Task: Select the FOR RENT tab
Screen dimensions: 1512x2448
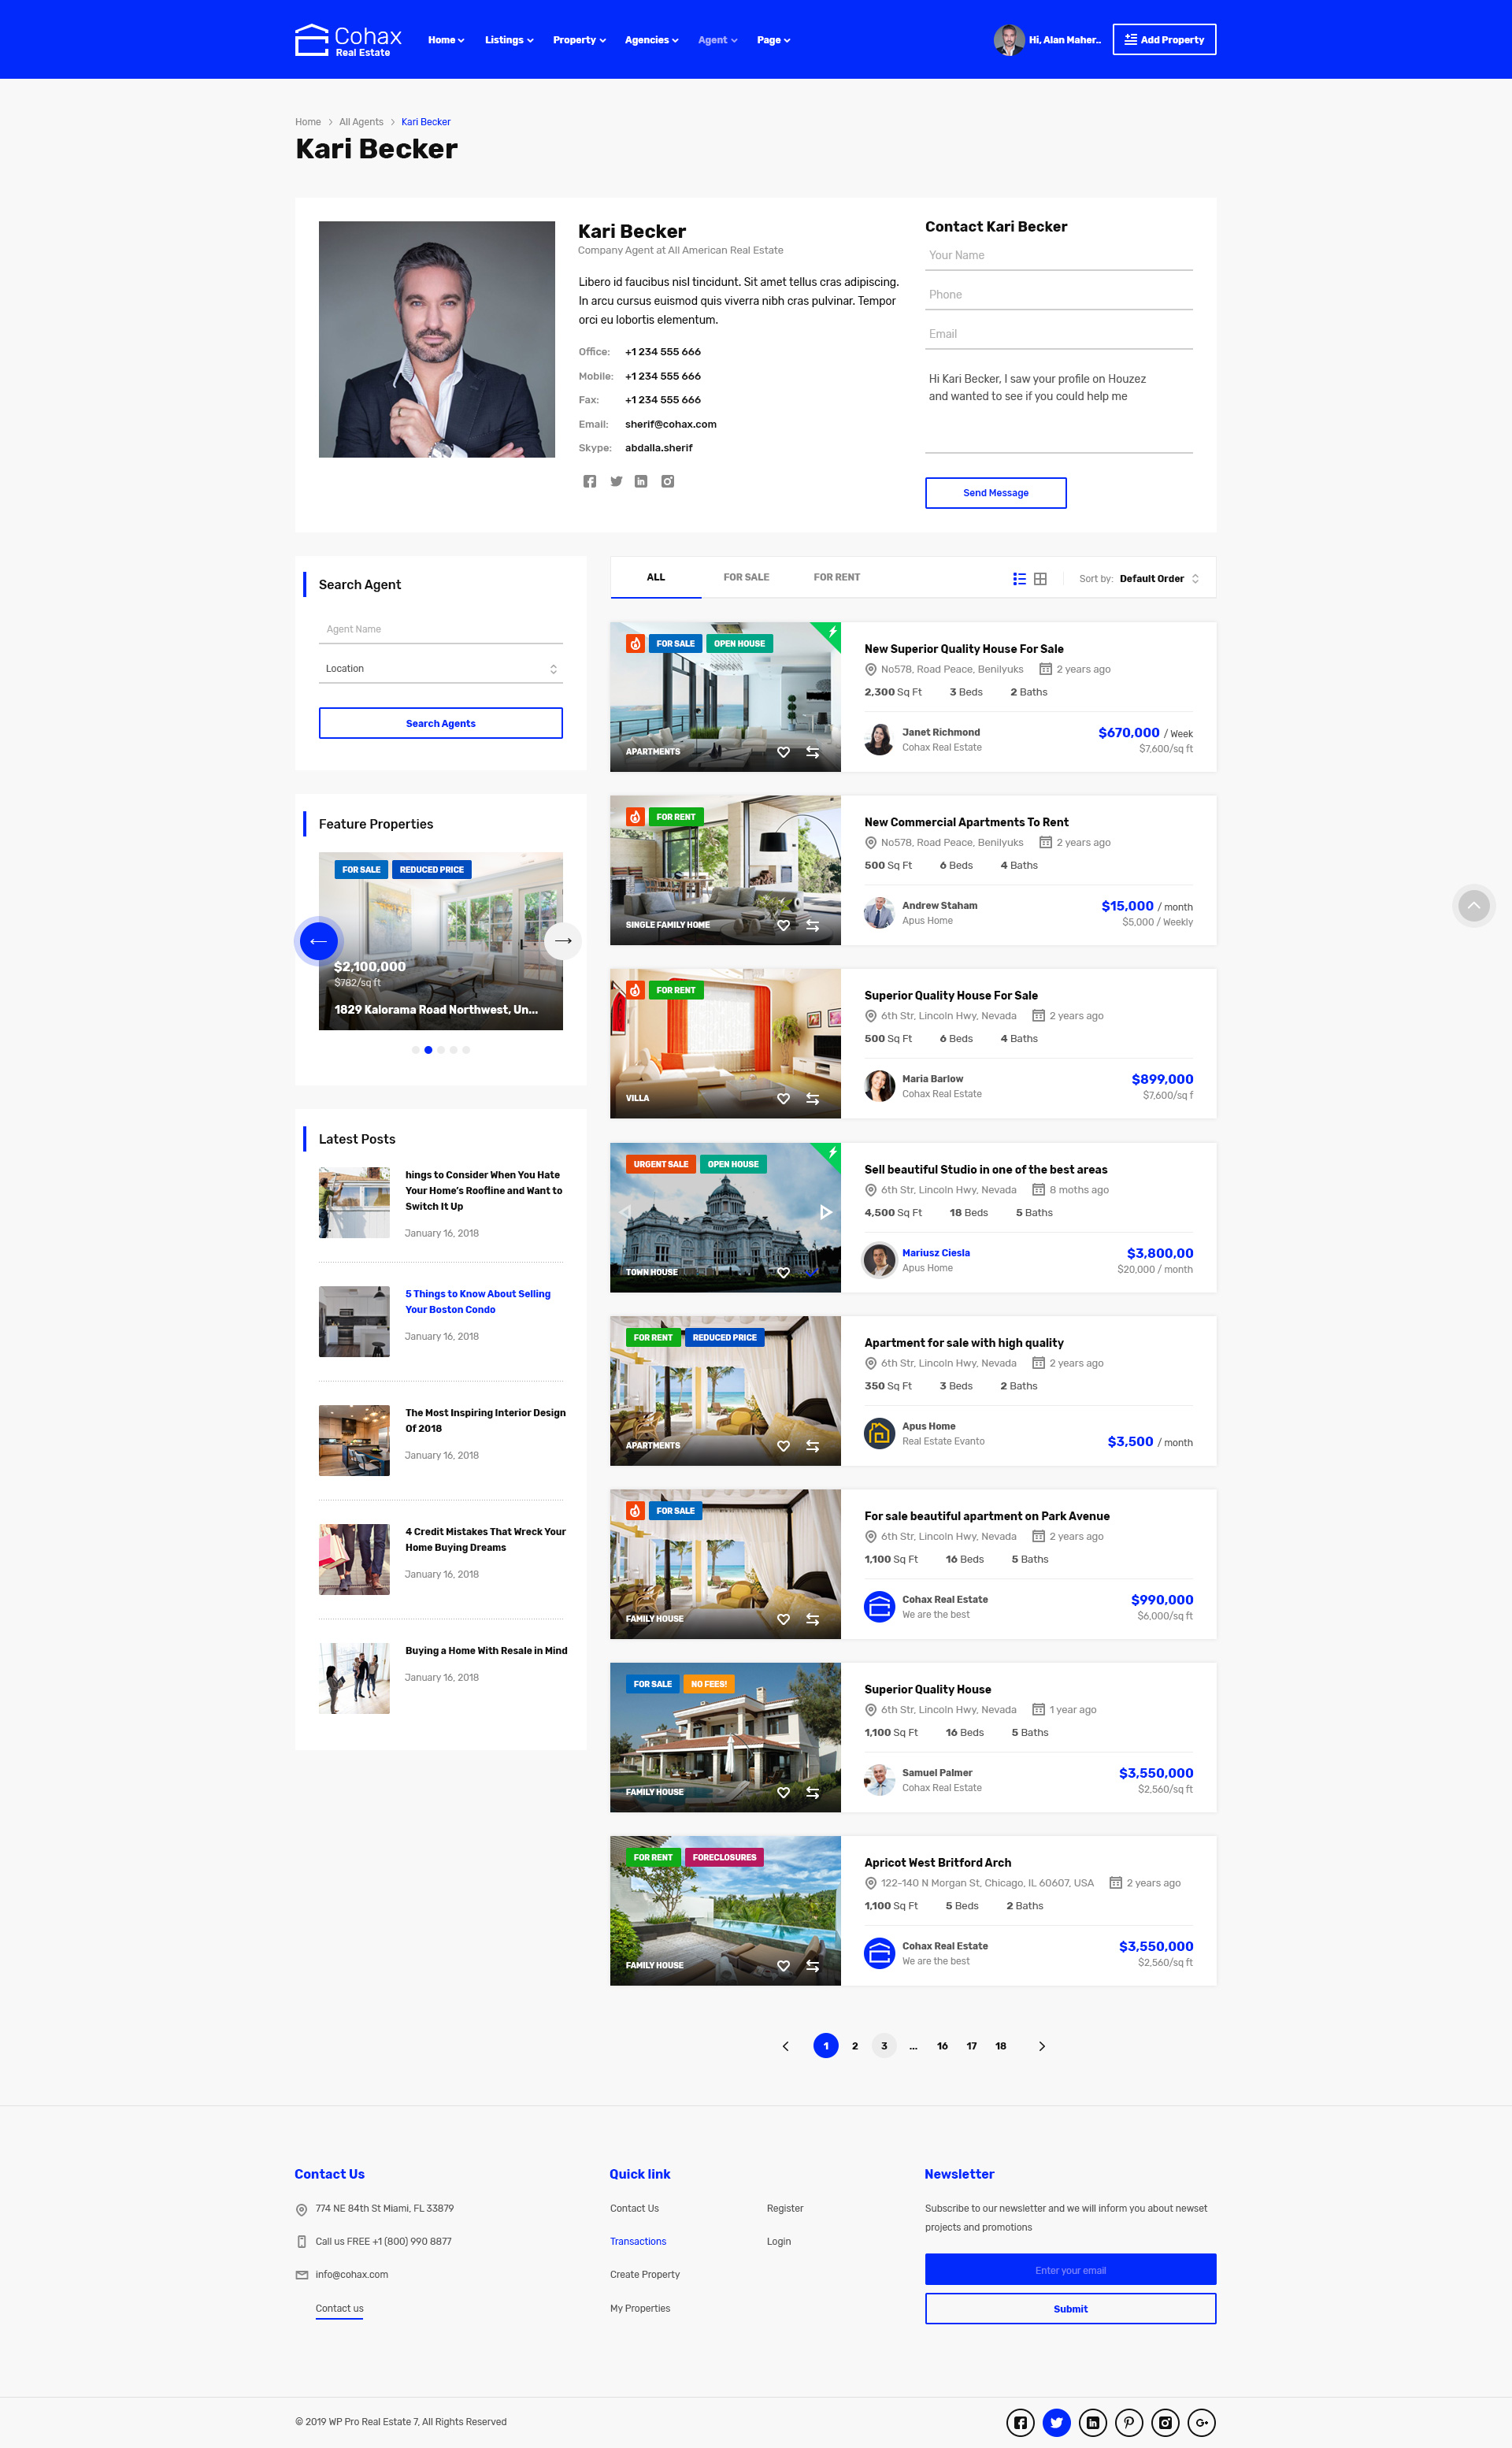Action: pyautogui.click(x=836, y=577)
